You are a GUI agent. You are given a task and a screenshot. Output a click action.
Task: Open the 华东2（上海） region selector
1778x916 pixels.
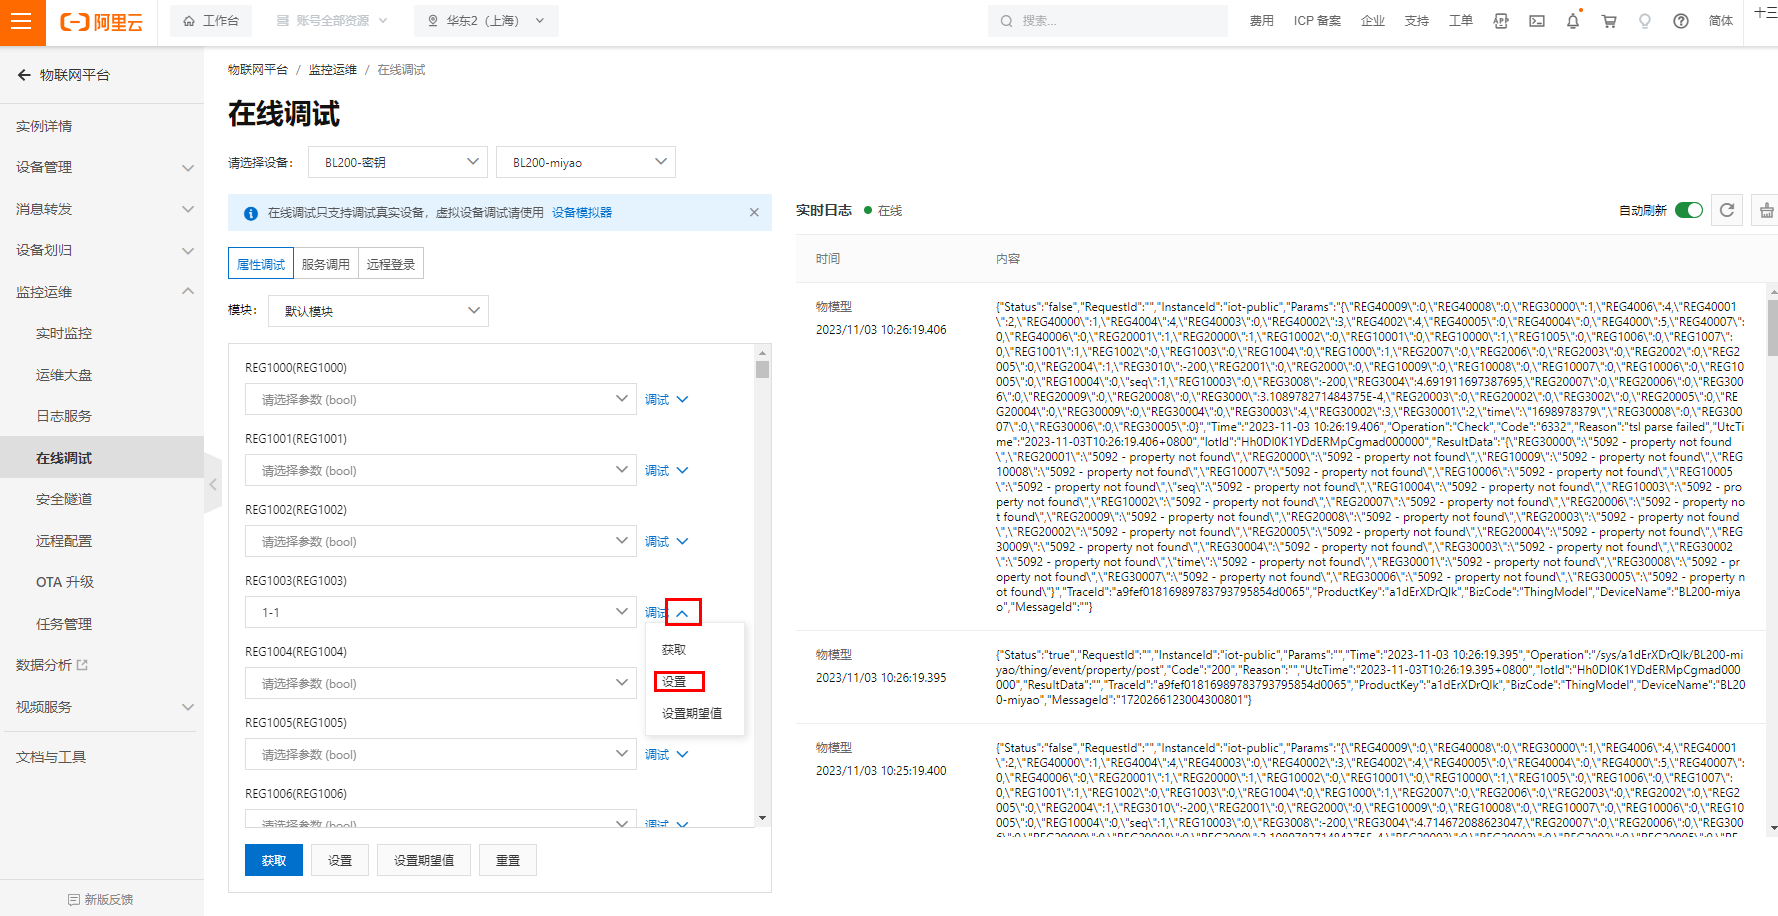click(x=486, y=21)
